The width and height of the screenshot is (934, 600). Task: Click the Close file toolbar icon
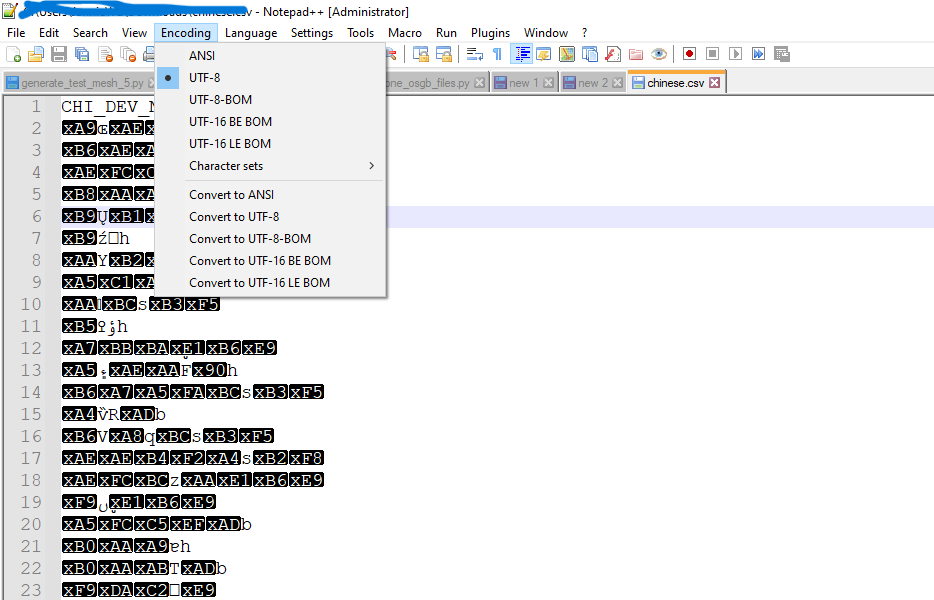[x=105, y=55]
